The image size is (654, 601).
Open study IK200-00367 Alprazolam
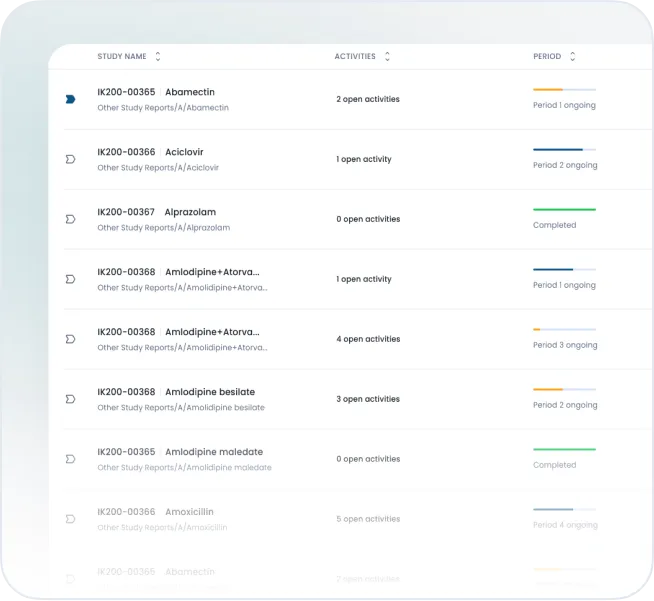coord(156,212)
